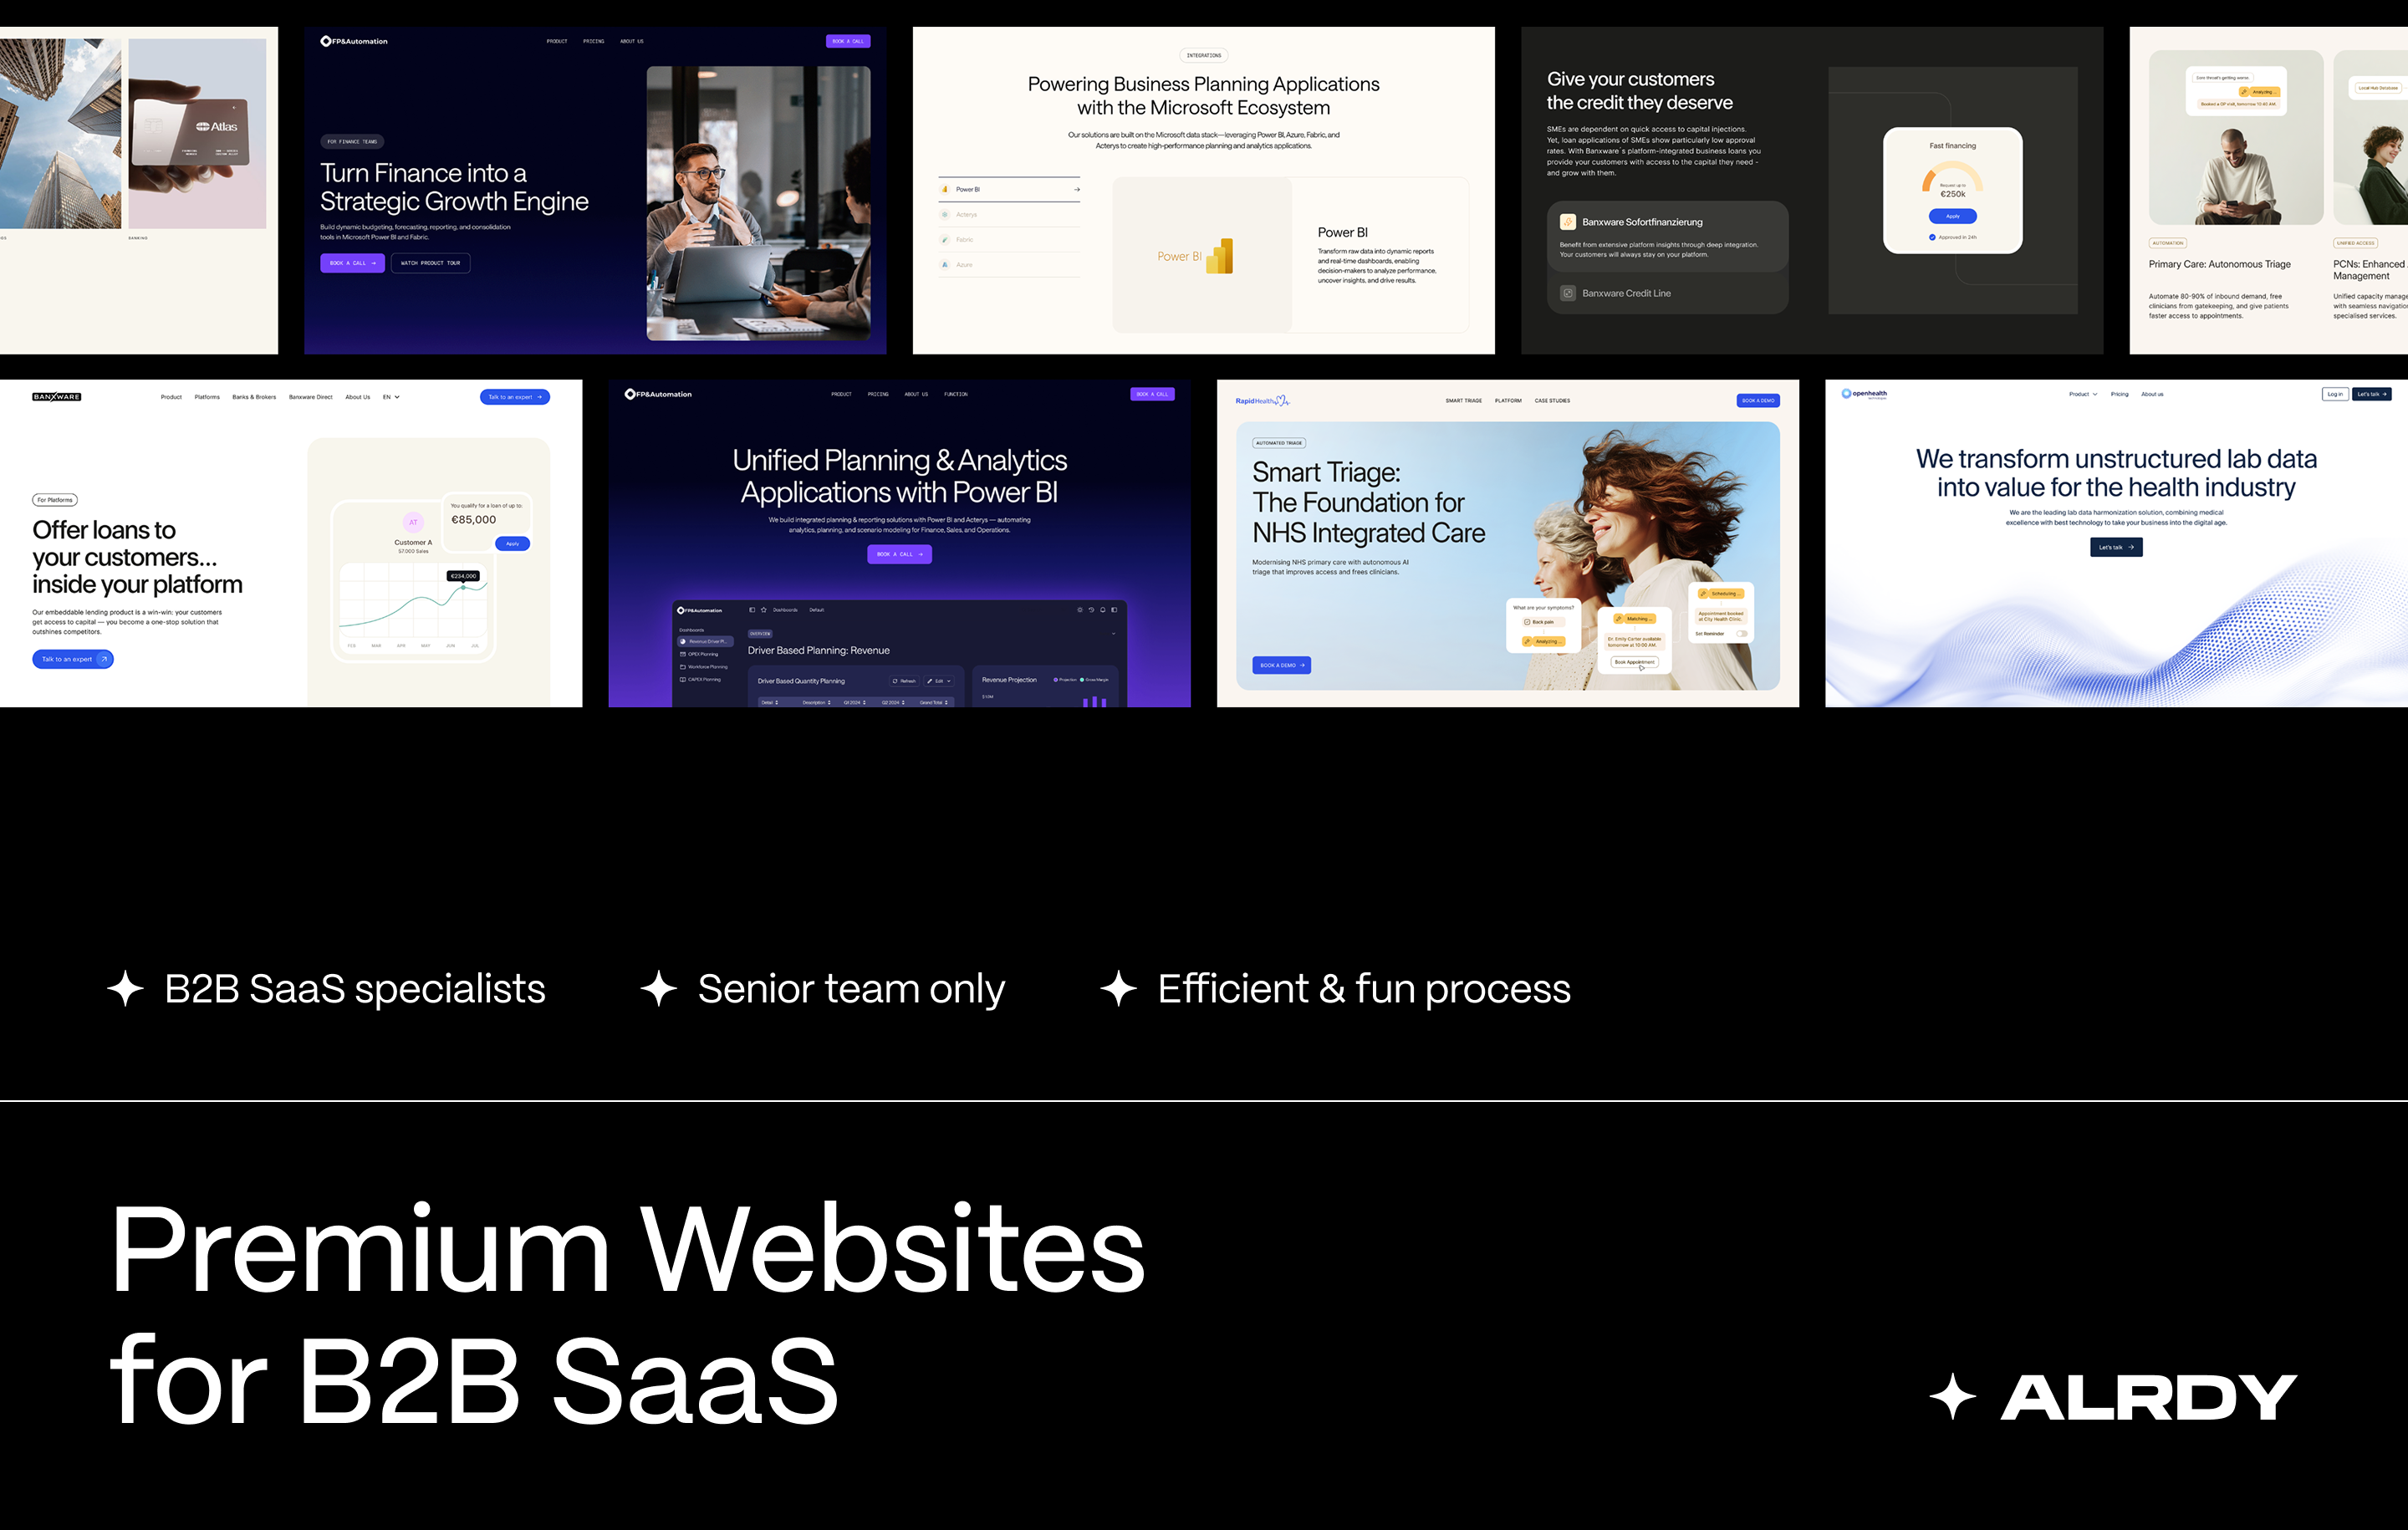Click the star before B2B SaaS specialists
Image resolution: width=2408 pixels, height=1530 pixels.
pos(125,988)
